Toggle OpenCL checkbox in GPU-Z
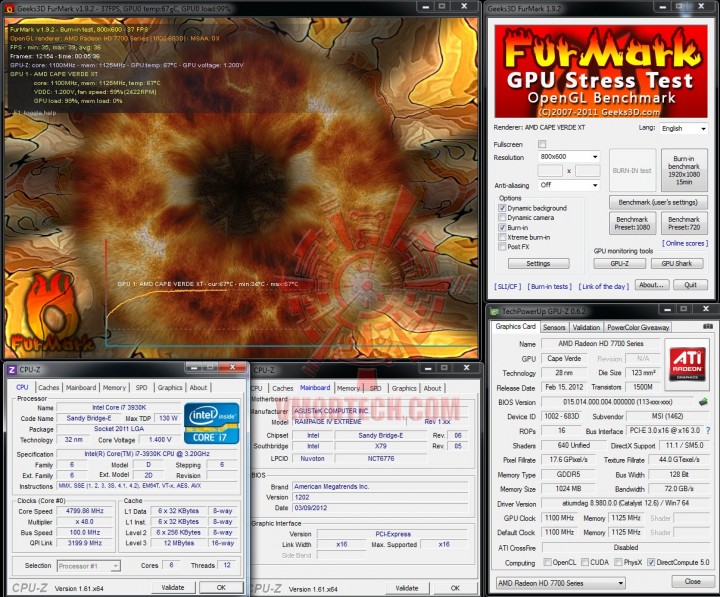This screenshot has width=720, height=597. coord(547,562)
